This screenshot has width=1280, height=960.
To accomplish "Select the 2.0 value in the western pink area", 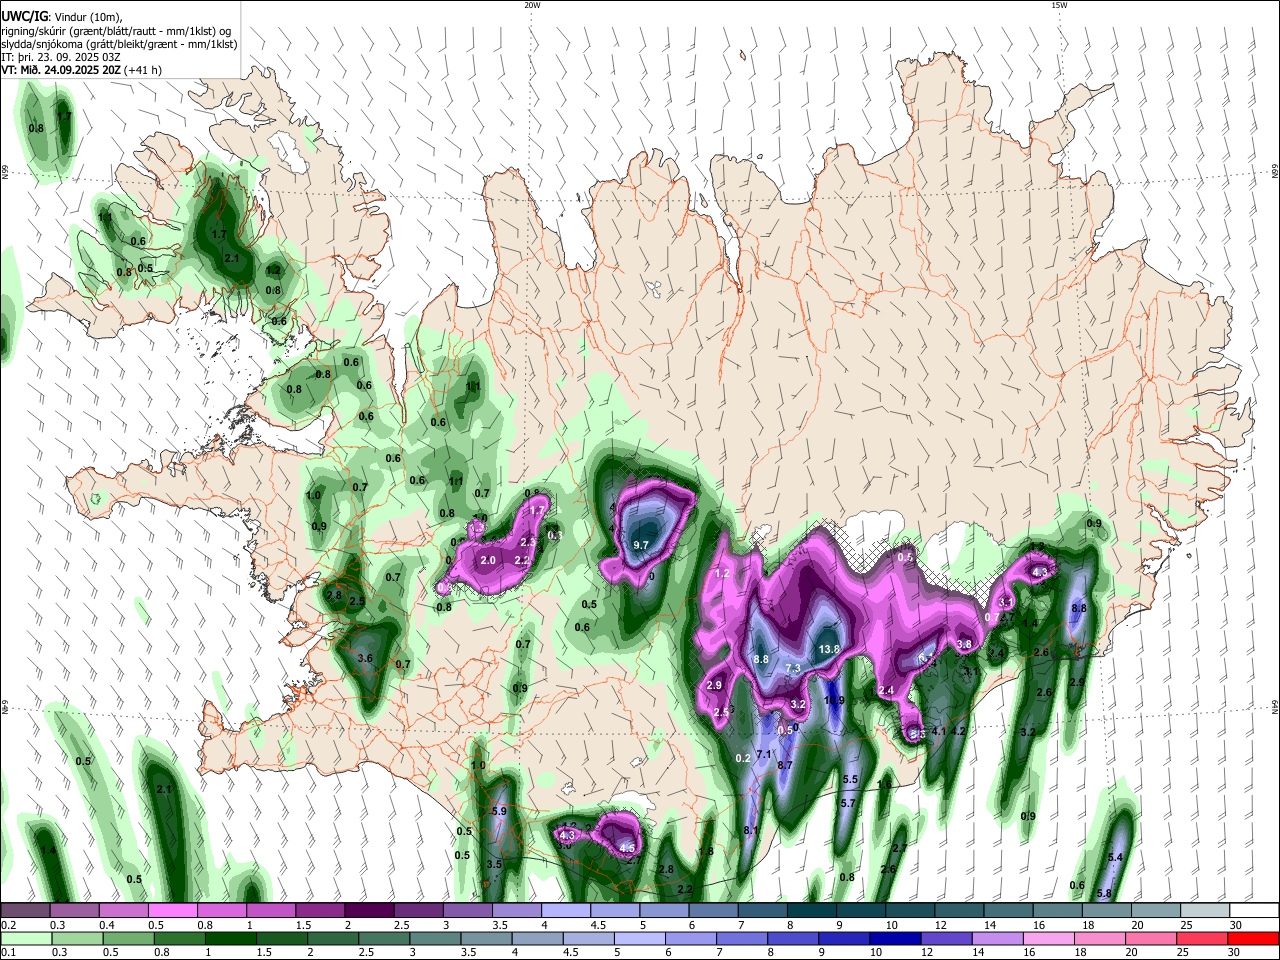I will [x=488, y=560].
